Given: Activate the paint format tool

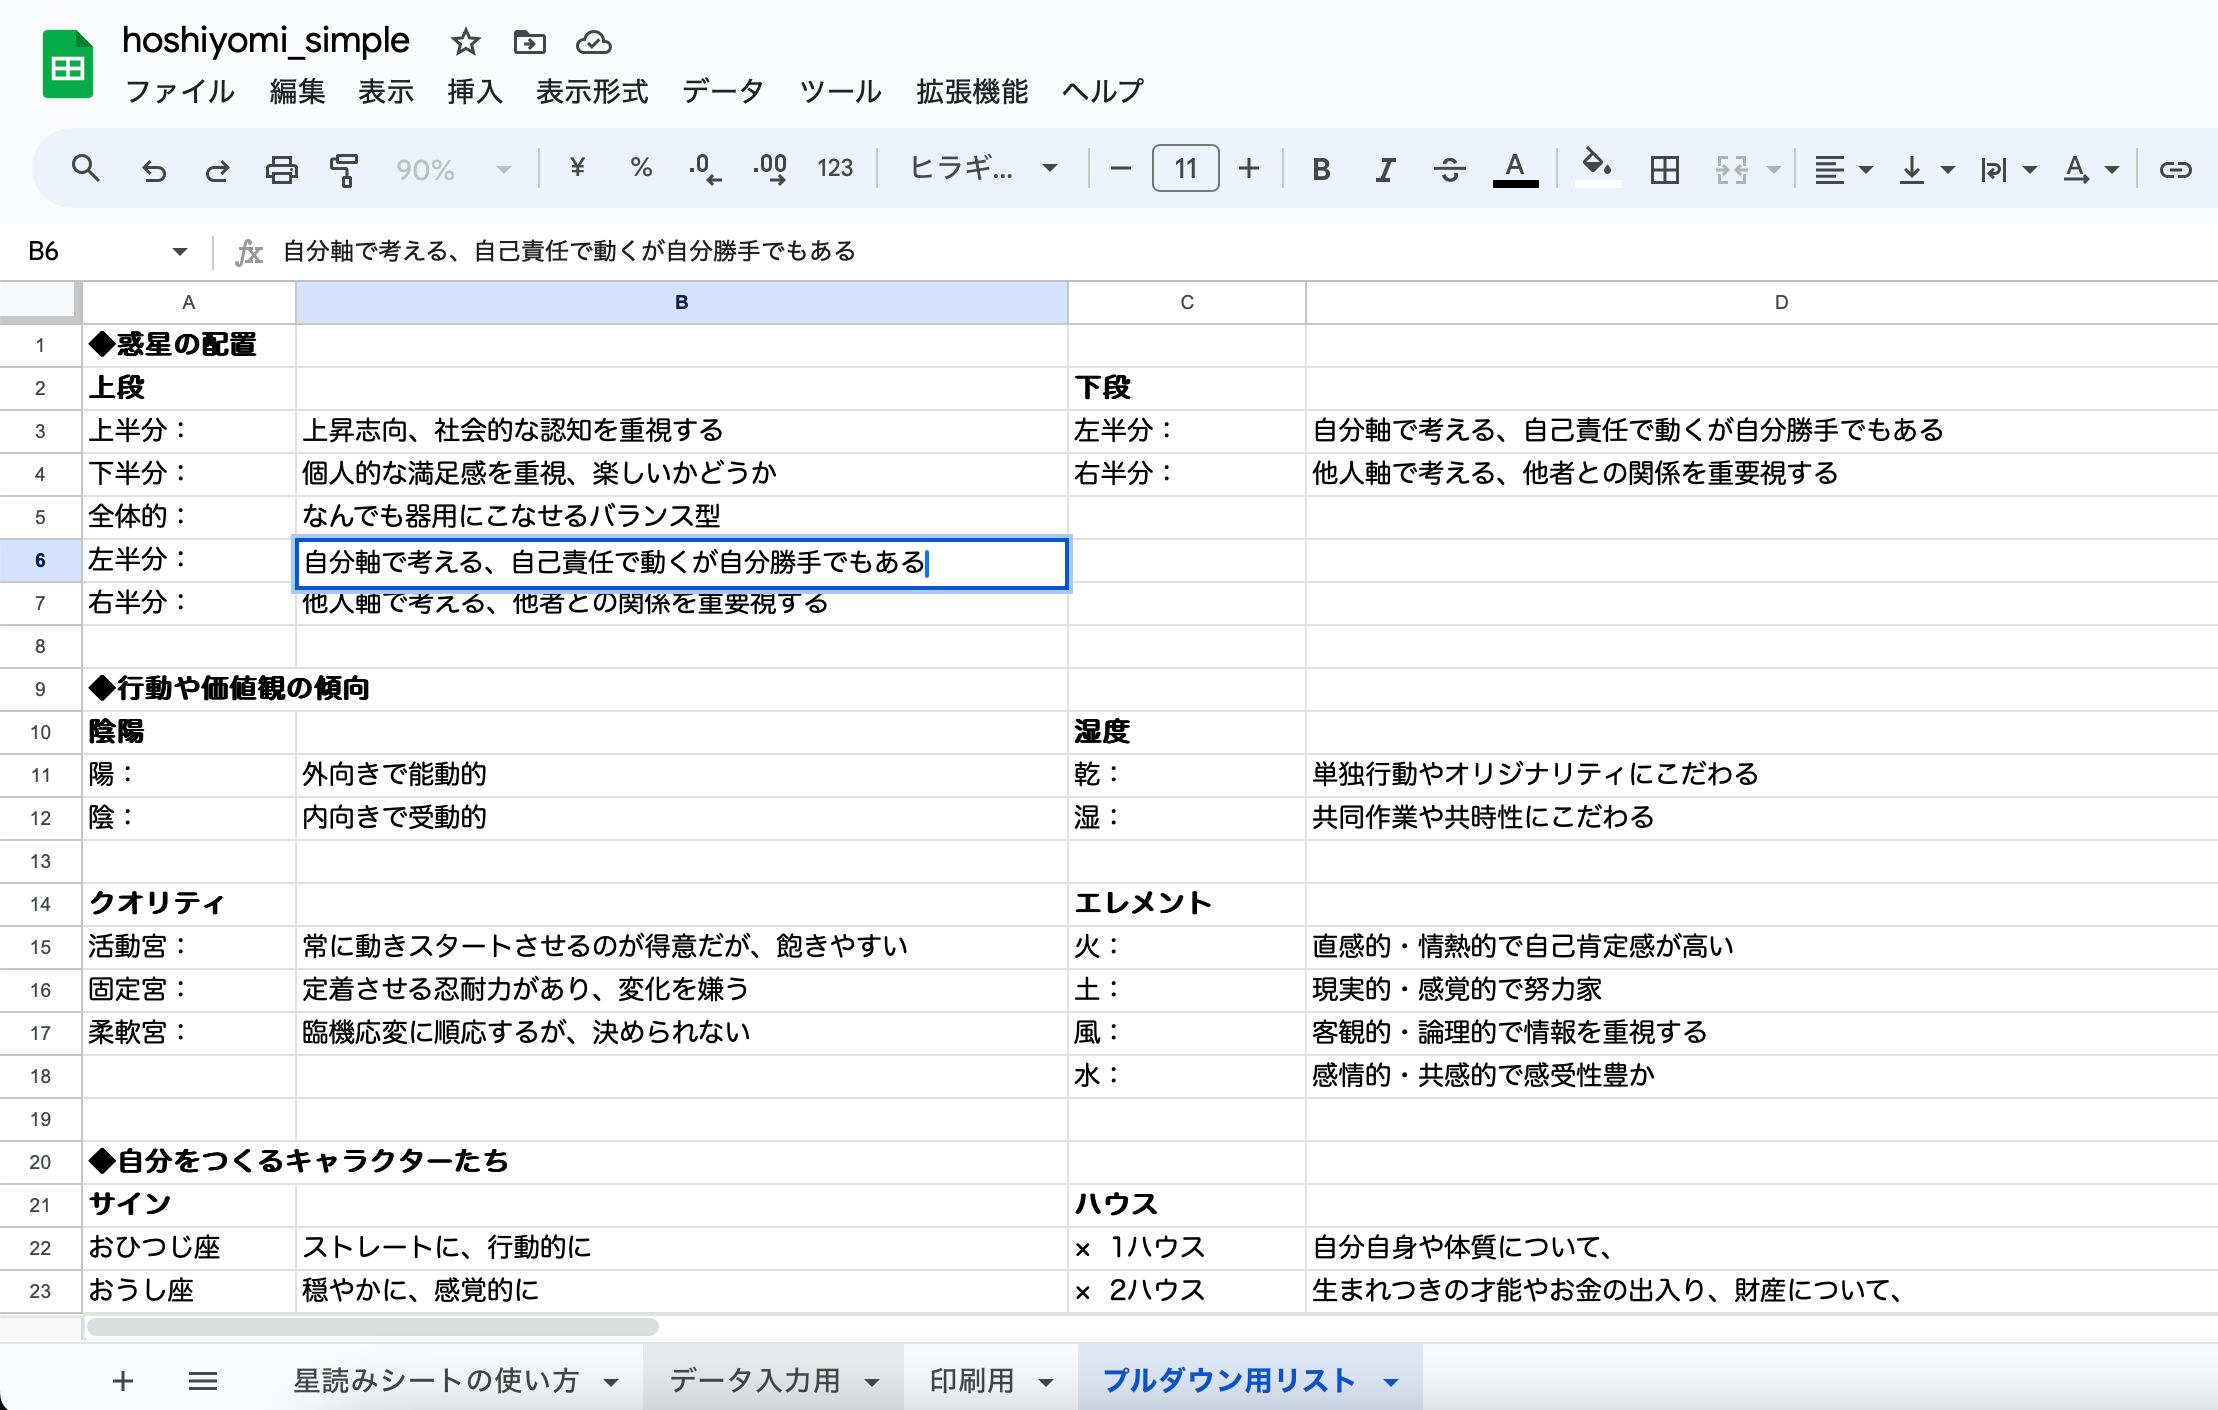Looking at the screenshot, I should click(344, 170).
